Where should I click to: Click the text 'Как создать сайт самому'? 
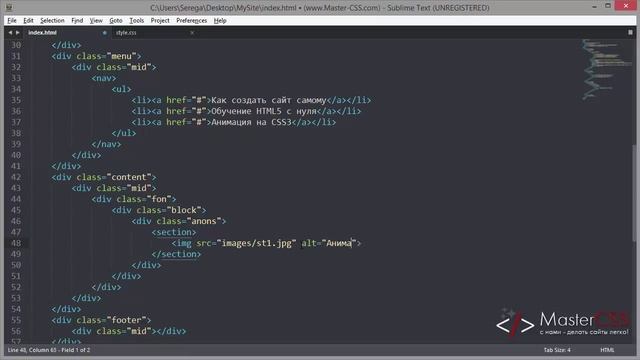(269, 100)
